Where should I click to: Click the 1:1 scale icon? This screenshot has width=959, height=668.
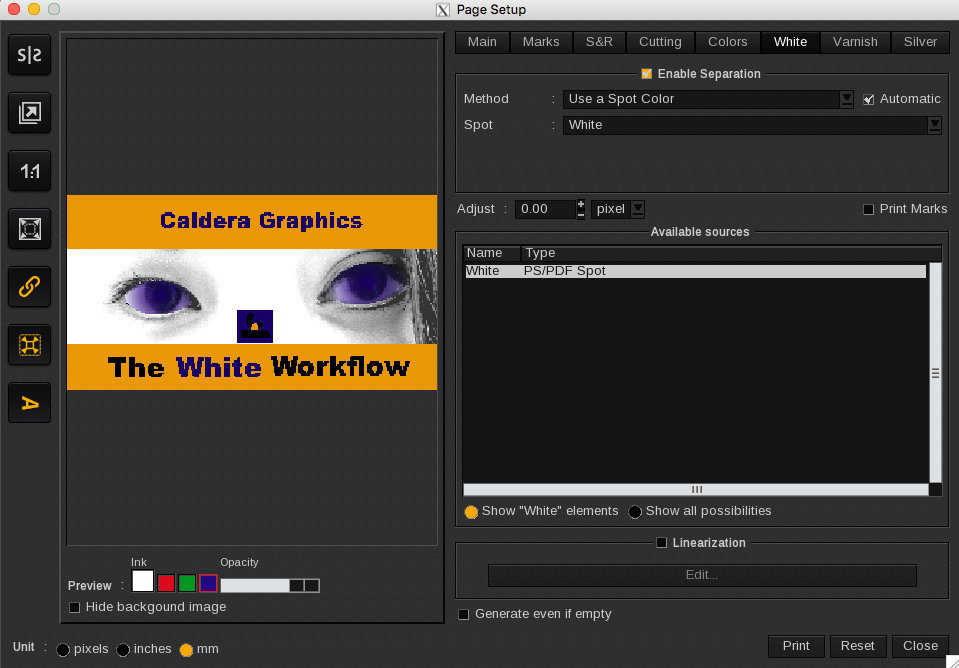[29, 171]
